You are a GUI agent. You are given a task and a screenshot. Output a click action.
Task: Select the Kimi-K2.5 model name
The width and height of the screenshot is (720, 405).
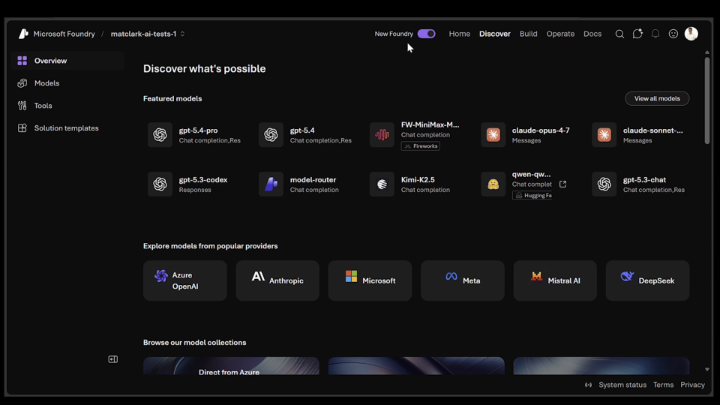click(418, 180)
